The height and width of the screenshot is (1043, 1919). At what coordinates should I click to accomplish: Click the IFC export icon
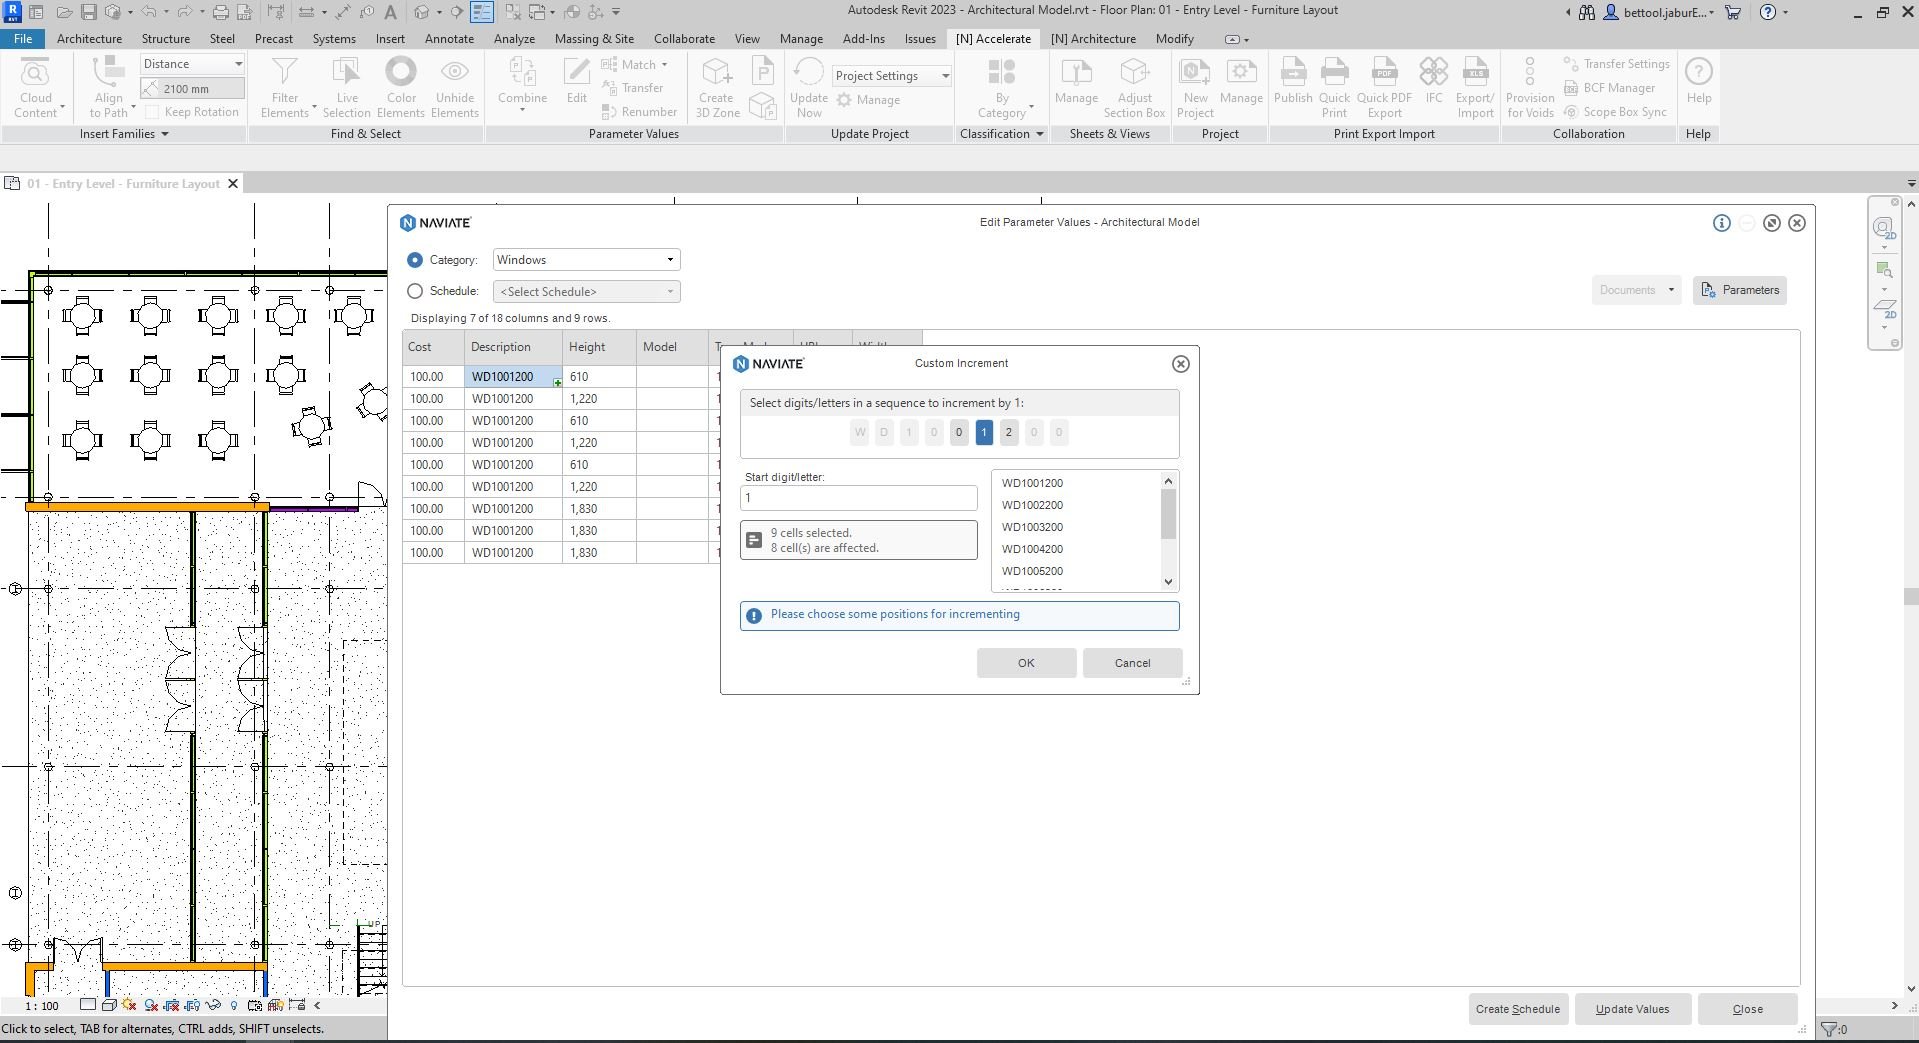pos(1433,85)
